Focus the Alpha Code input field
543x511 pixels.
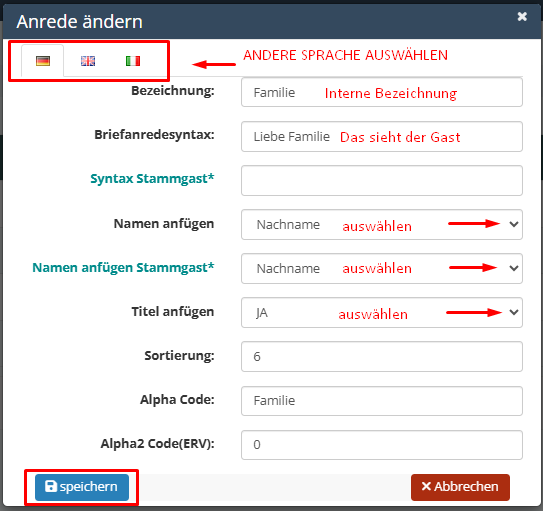click(x=382, y=401)
